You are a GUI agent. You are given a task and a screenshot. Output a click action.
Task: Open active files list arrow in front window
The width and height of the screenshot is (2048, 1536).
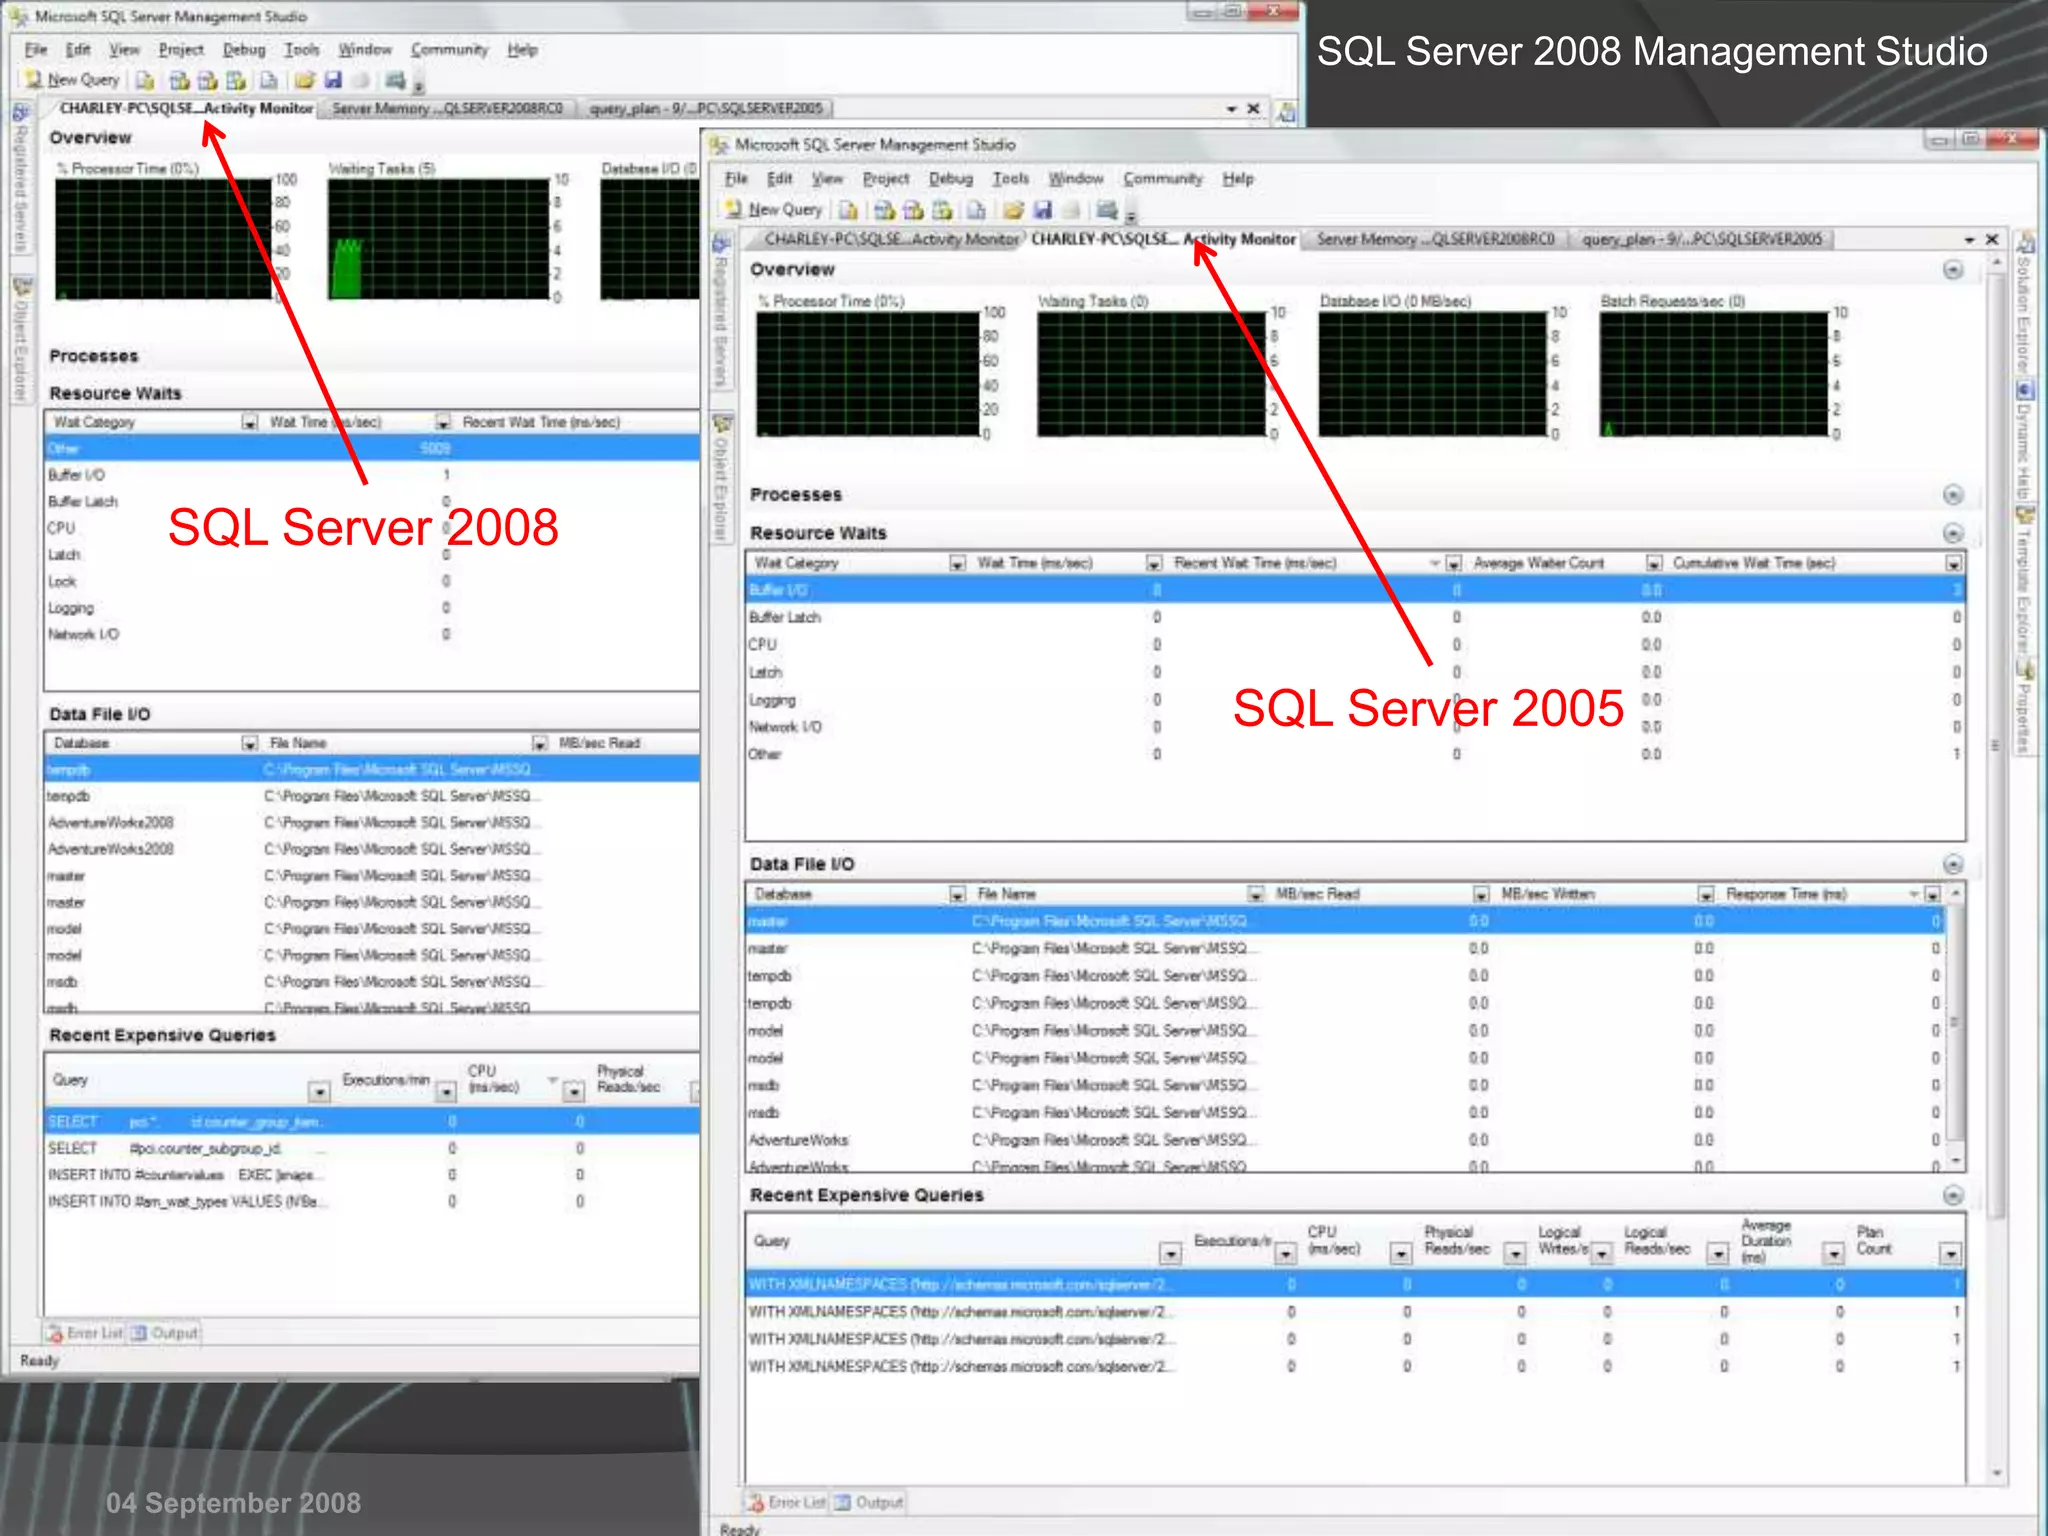tap(1969, 240)
